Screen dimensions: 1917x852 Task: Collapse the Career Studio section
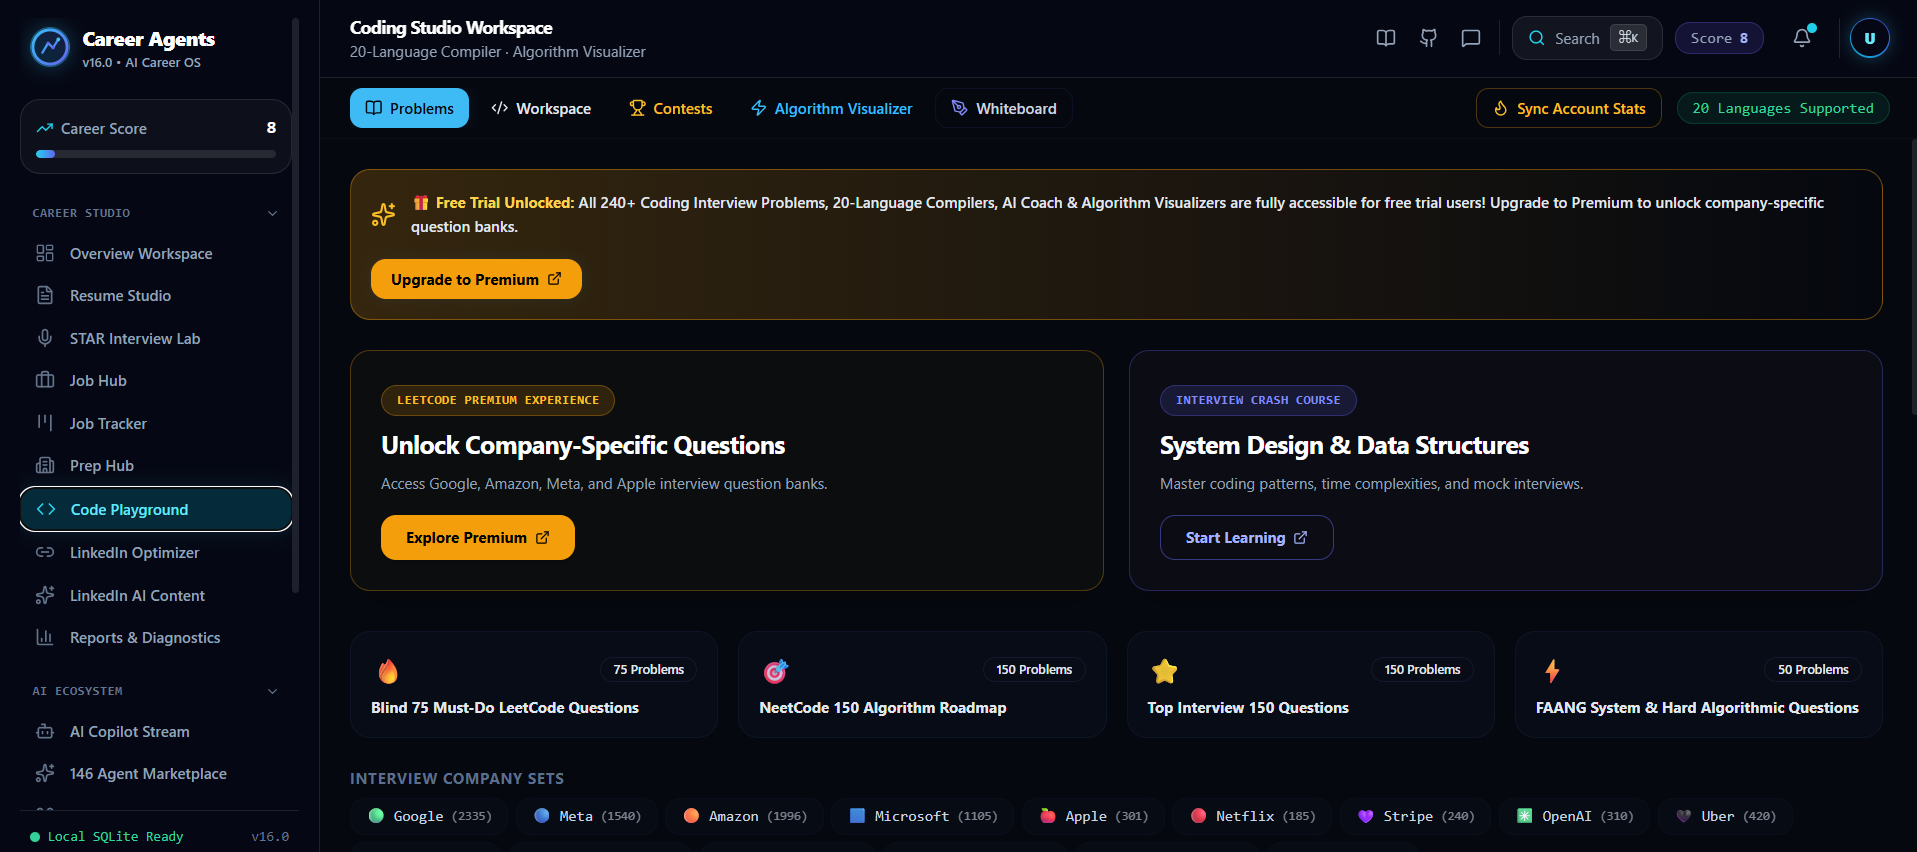pyautogui.click(x=272, y=213)
